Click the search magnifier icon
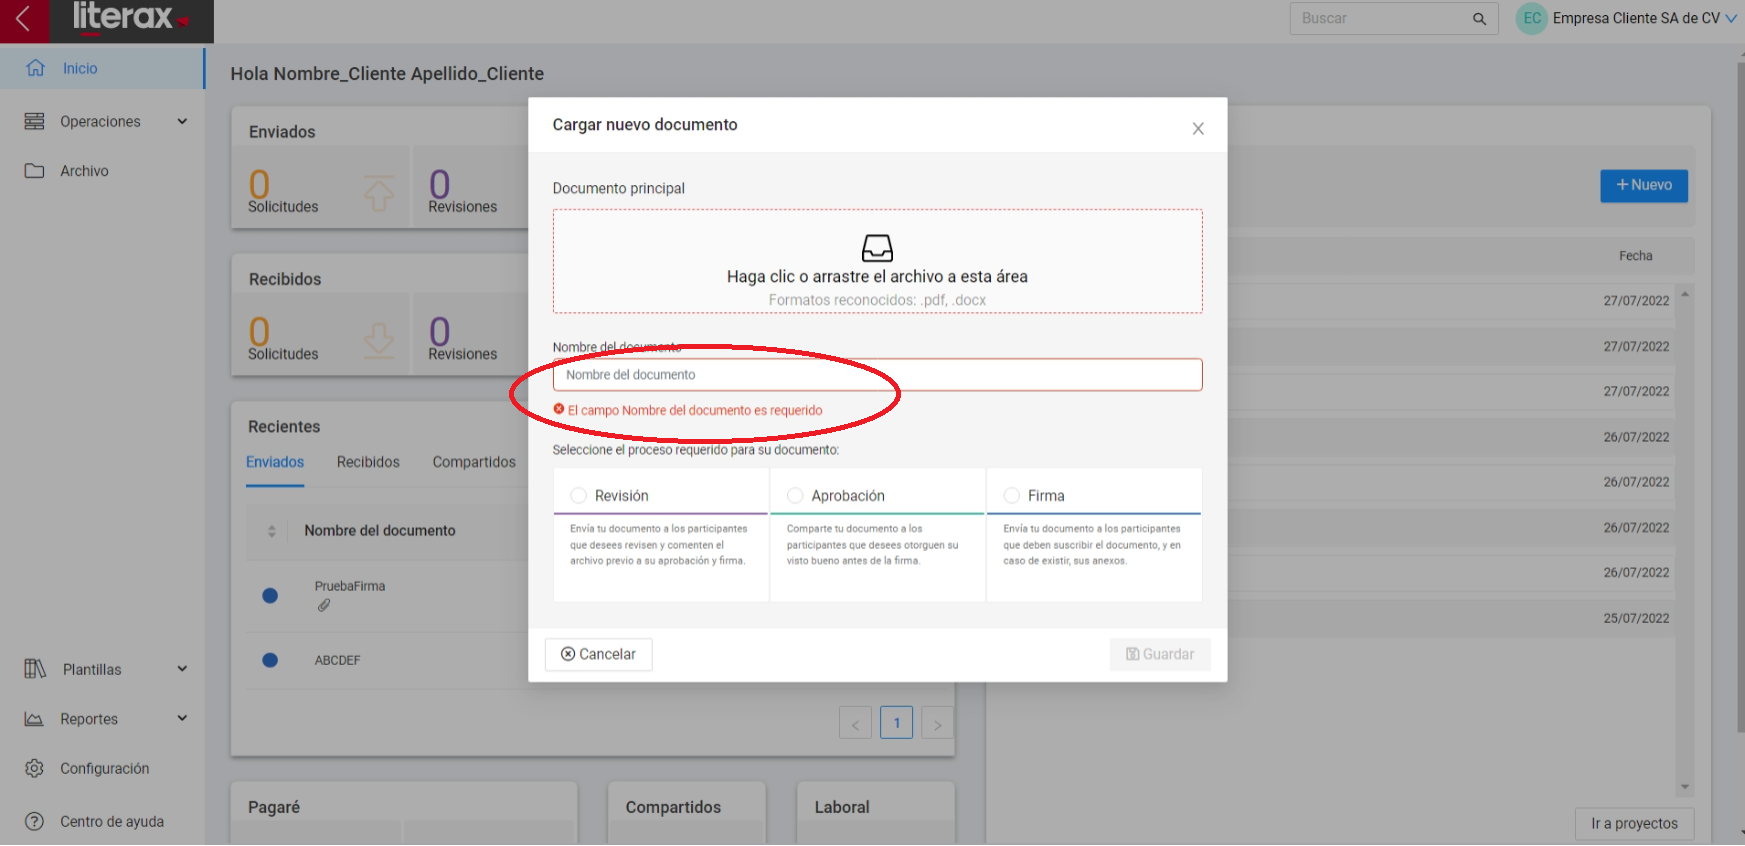The width and height of the screenshot is (1745, 846). click(1479, 19)
